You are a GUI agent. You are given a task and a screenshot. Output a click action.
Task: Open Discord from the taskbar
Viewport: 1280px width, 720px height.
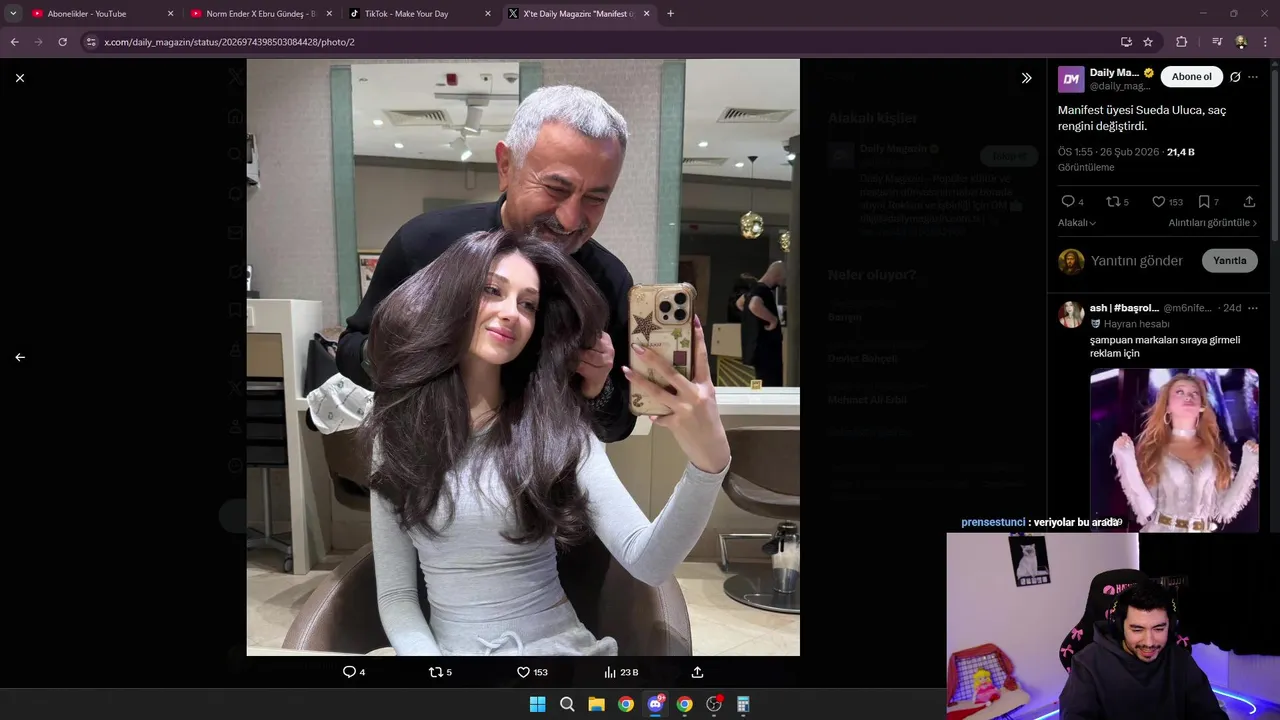pyautogui.click(x=655, y=704)
